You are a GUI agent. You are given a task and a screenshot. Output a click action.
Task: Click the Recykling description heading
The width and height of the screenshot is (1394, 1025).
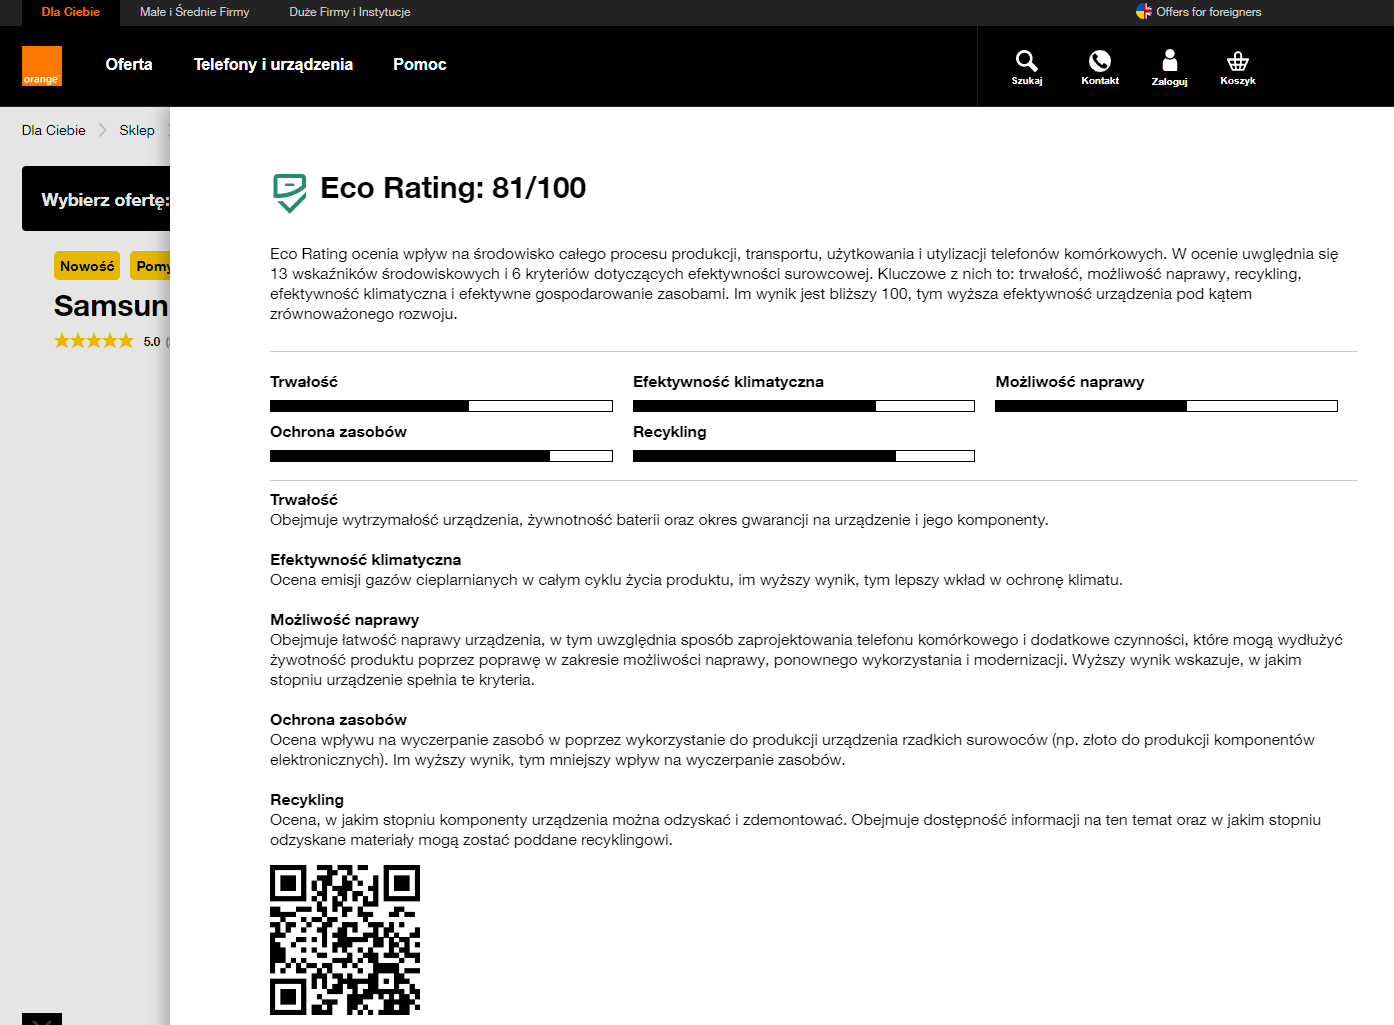point(307,800)
